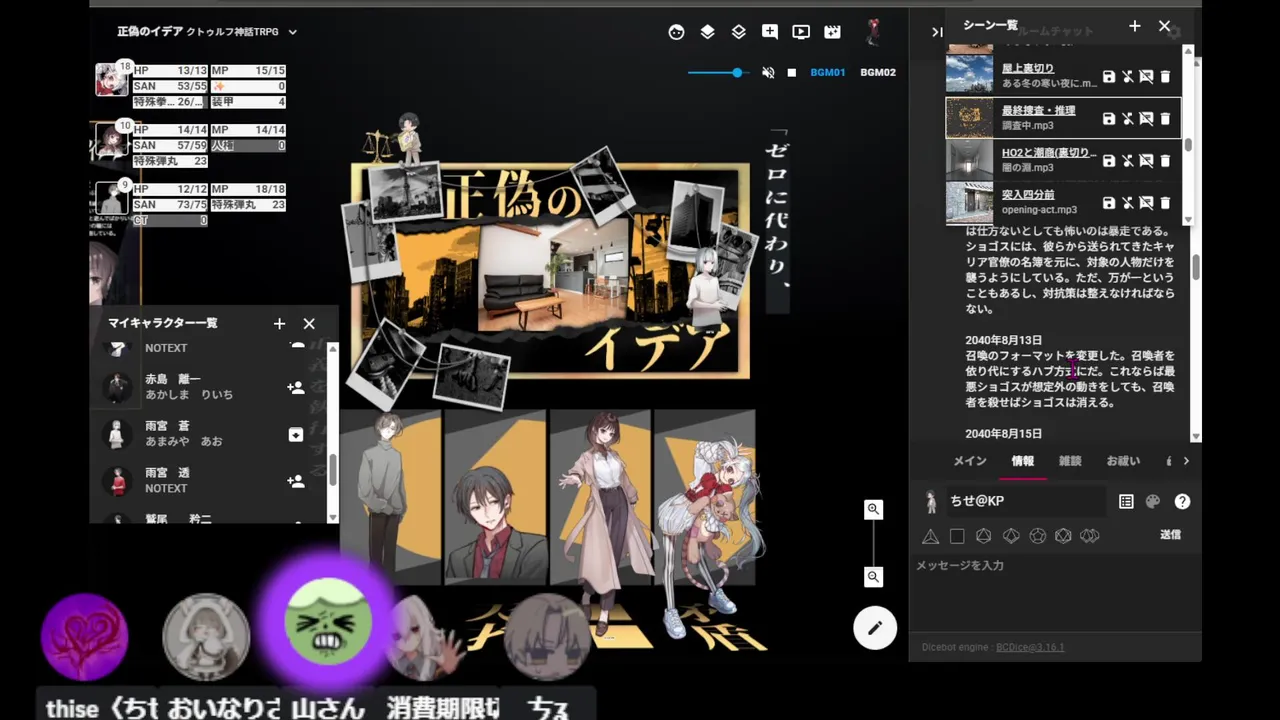Open the name color palette icon

[1153, 502]
